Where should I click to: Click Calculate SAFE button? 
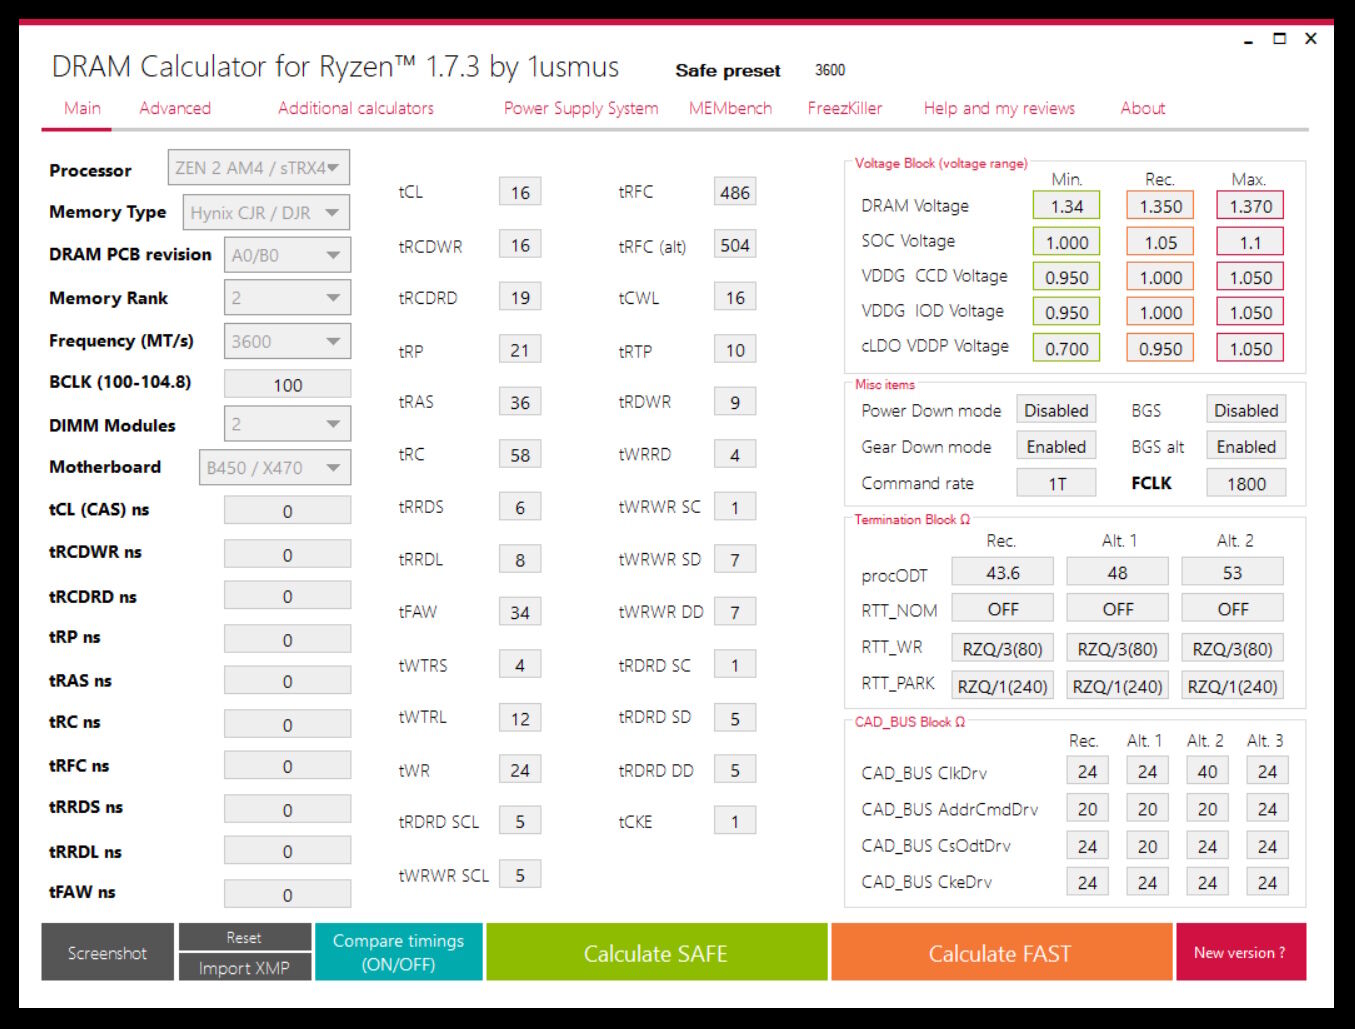point(656,952)
